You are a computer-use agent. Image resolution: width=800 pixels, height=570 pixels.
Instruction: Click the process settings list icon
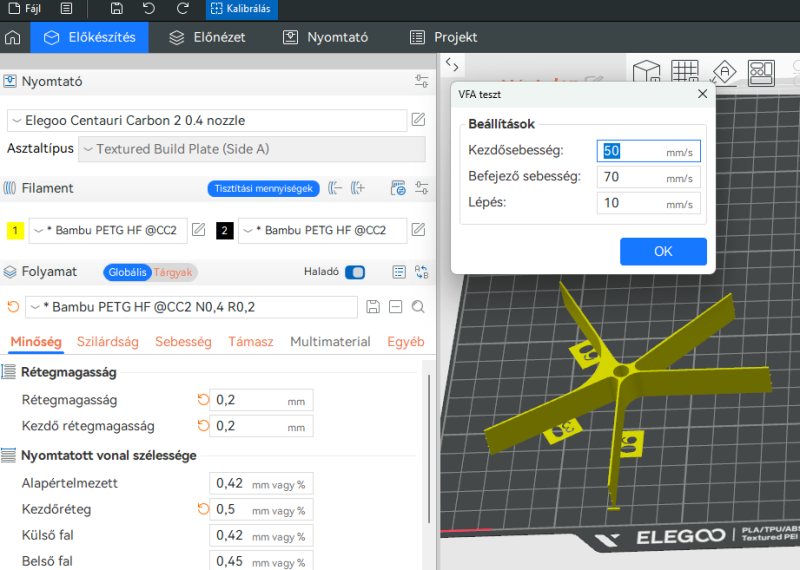tap(399, 272)
